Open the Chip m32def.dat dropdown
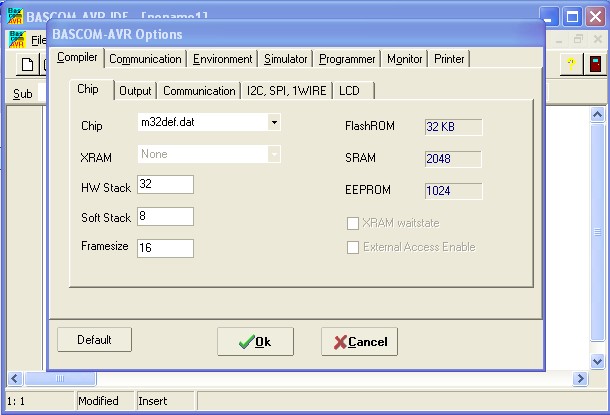Screen dimensions: 610x415 pyautogui.click(x=274, y=123)
